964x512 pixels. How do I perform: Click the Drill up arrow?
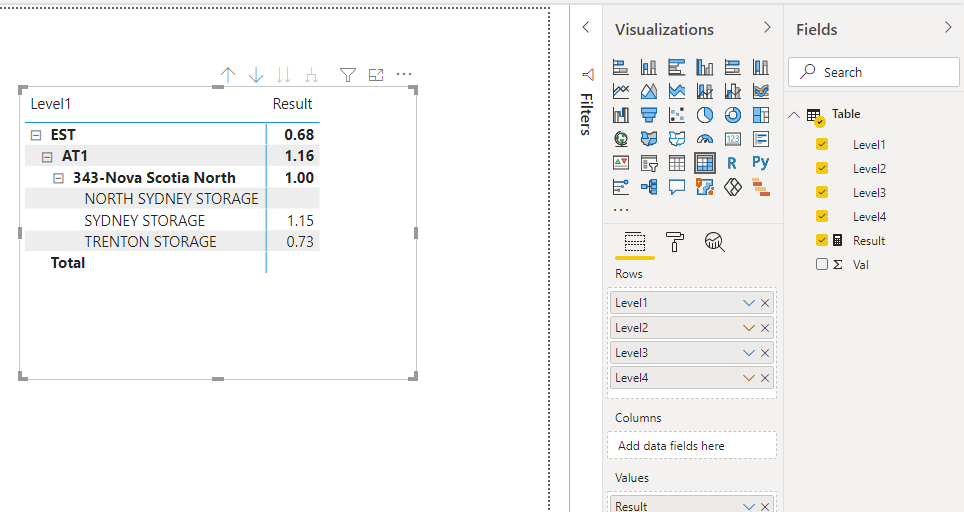(228, 75)
